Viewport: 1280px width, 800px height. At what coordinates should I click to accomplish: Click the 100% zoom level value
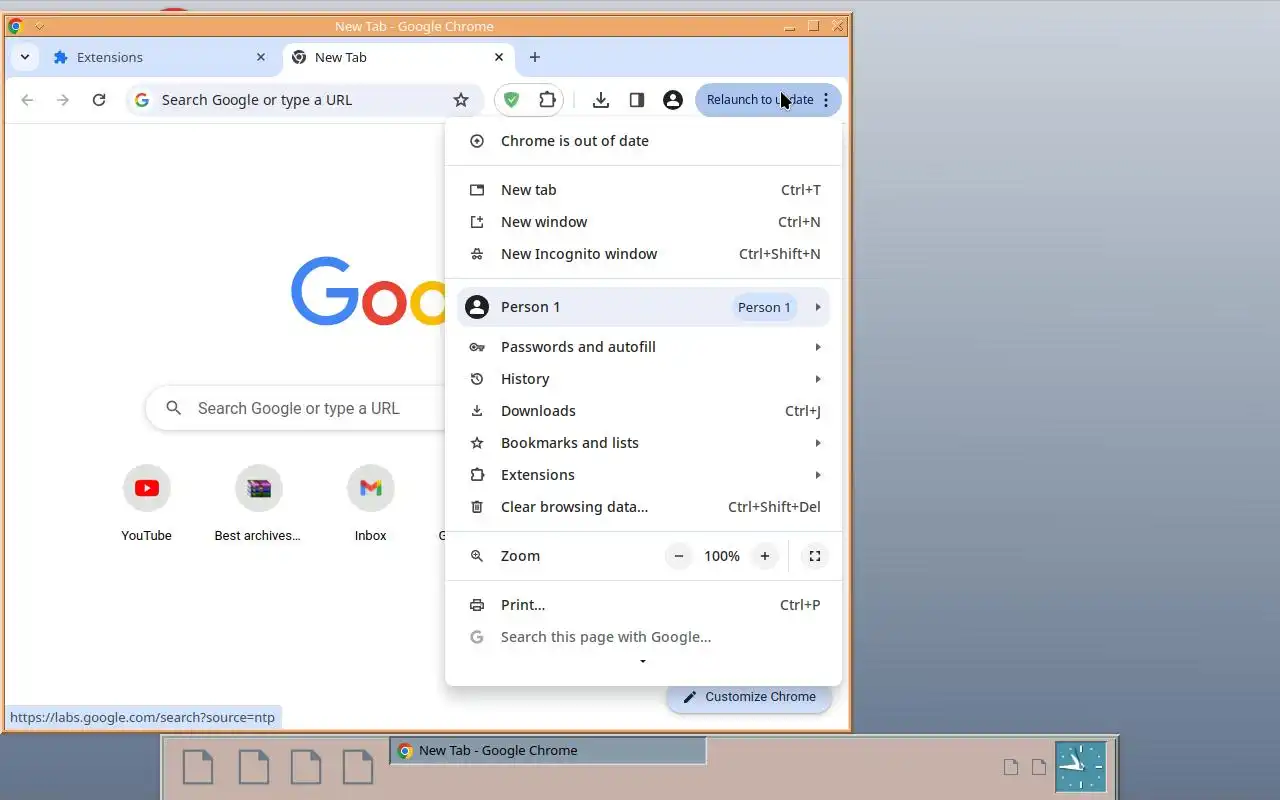pos(722,556)
